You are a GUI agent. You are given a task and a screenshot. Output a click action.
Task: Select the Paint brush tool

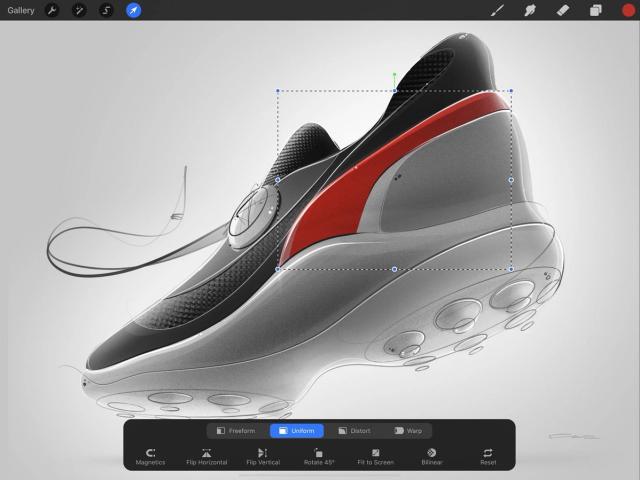point(497,10)
